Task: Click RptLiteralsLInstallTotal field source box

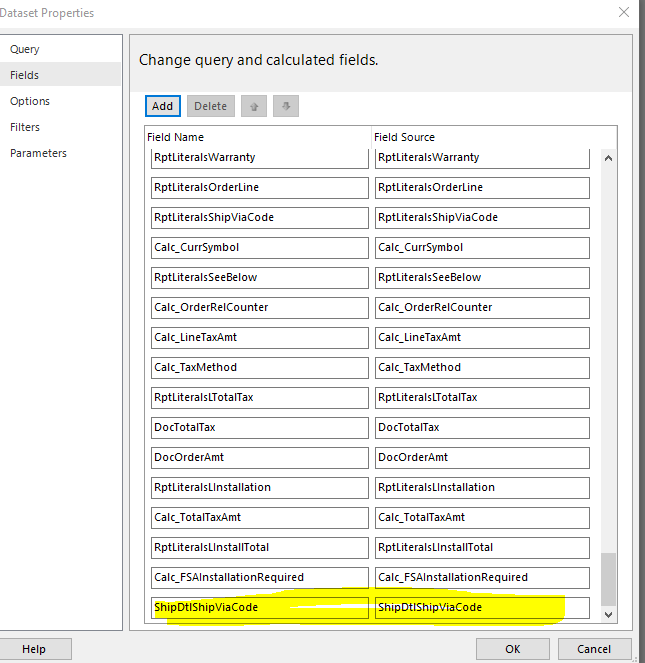Action: coord(482,548)
